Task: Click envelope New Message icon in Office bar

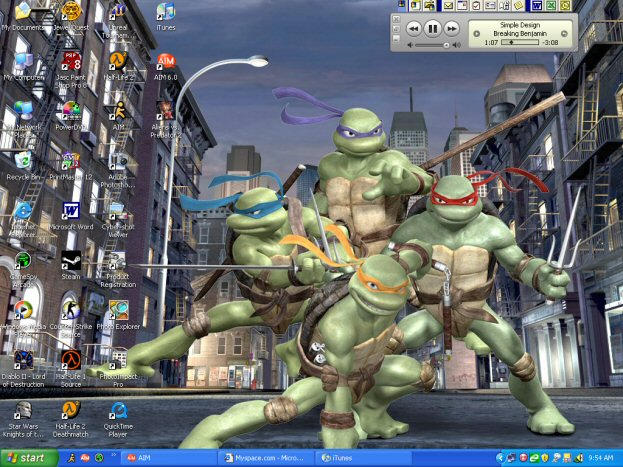Action: [449, 6]
